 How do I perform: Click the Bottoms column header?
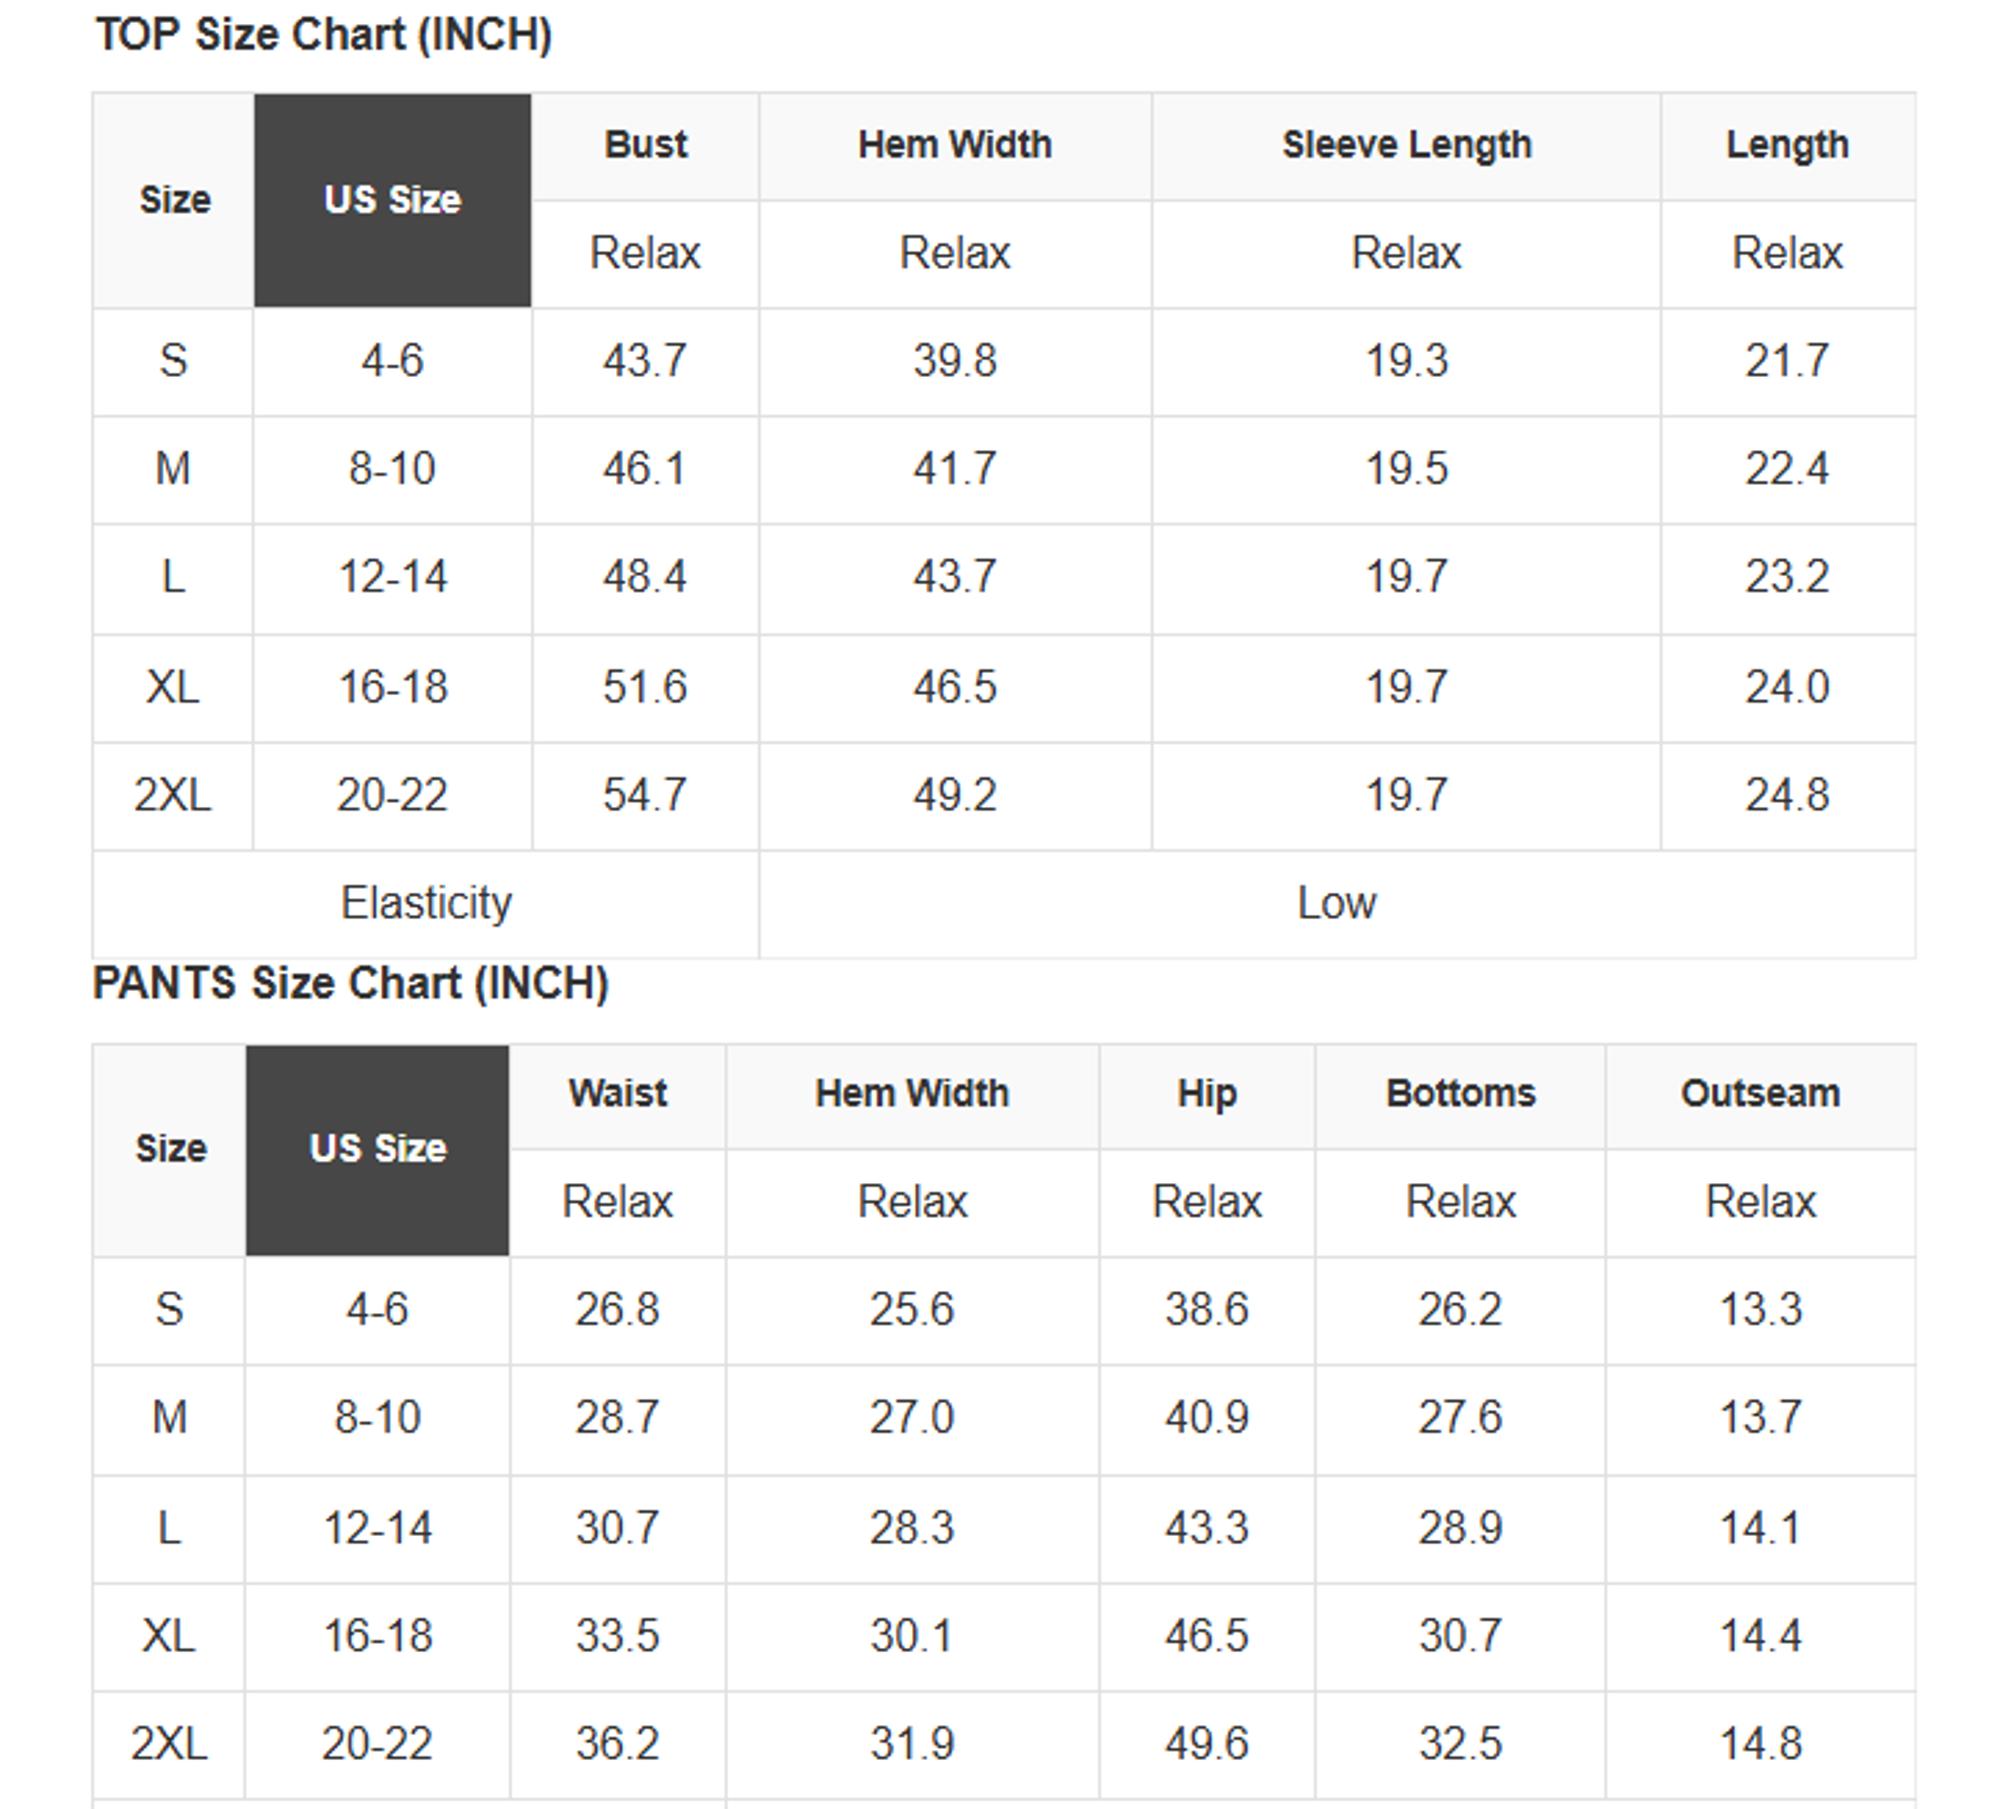[x=1460, y=1093]
